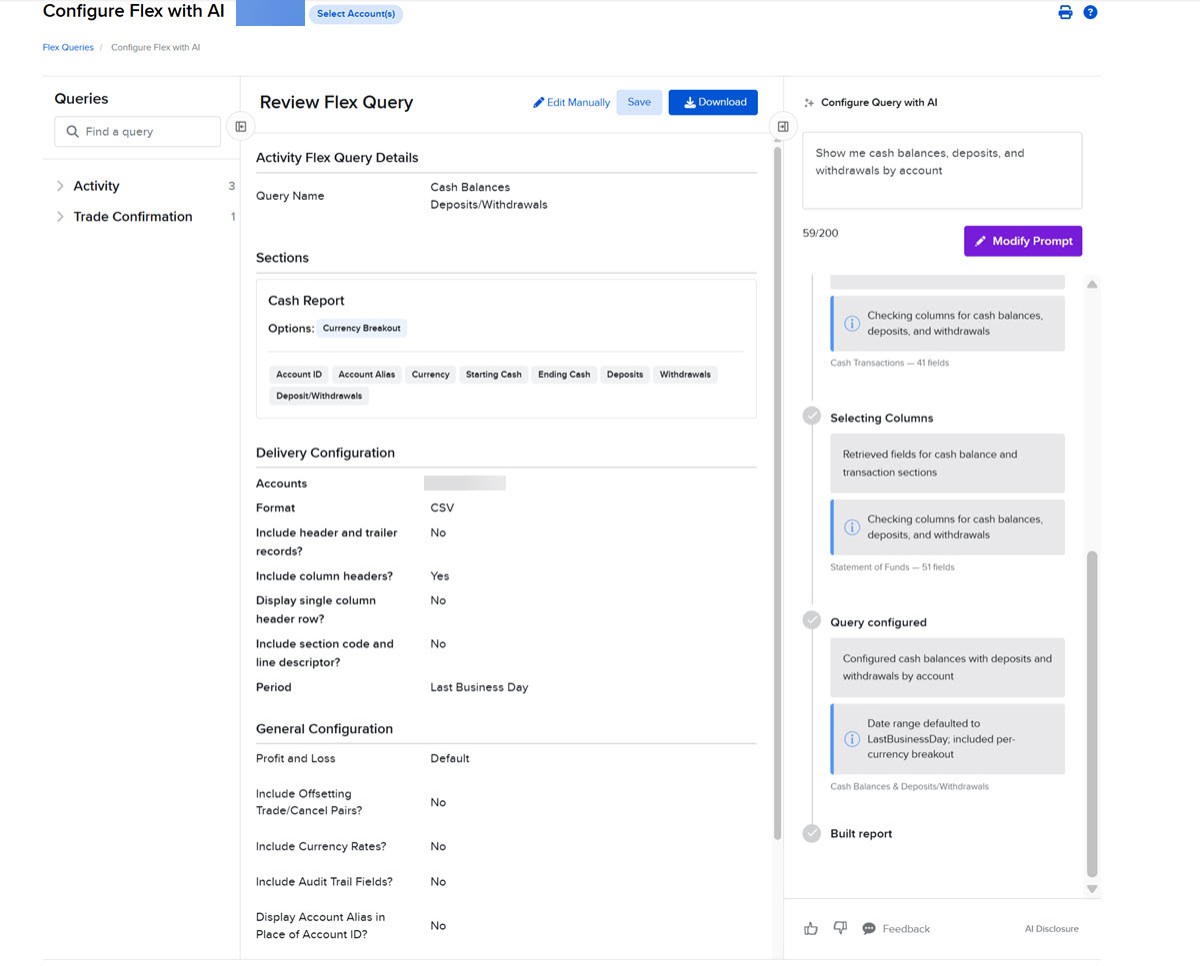Collapse the AI panel toggle icon
The width and height of the screenshot is (1200, 966).
coord(783,127)
